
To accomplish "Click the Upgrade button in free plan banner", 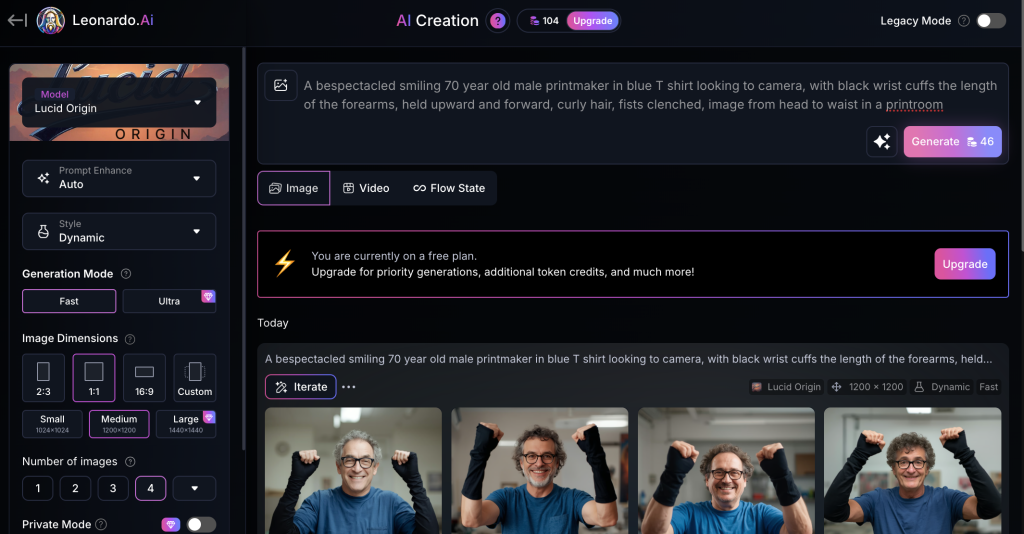I will (x=965, y=264).
